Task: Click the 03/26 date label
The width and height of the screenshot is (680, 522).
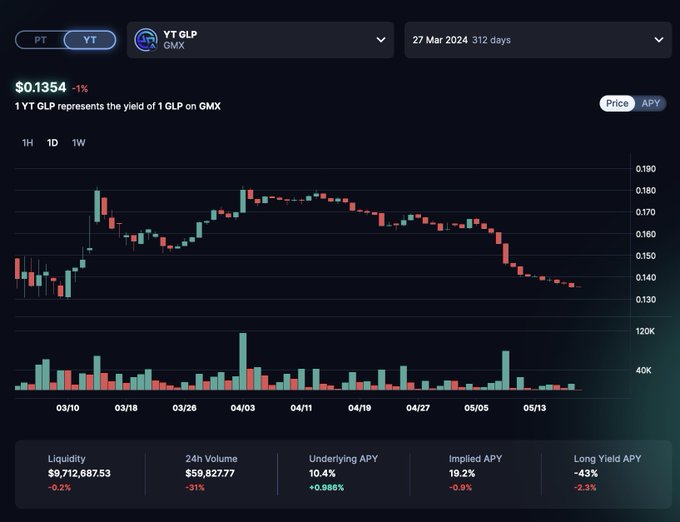Action: [x=184, y=408]
